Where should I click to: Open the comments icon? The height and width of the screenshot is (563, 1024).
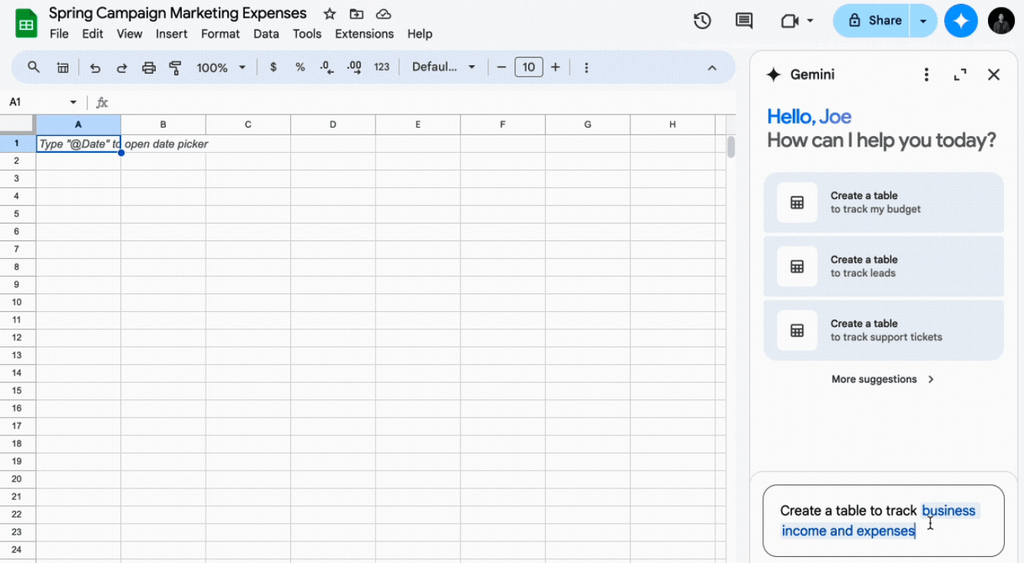[744, 21]
